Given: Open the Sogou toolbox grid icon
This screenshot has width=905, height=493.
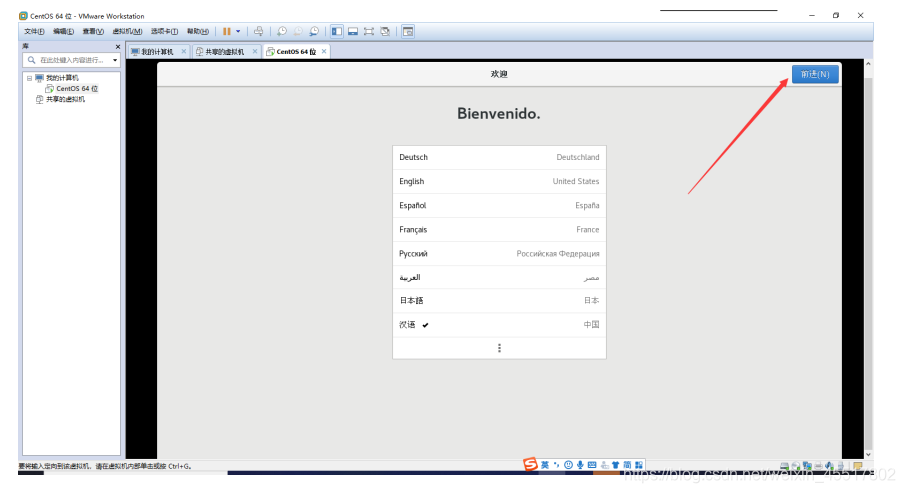Looking at the screenshot, I should [x=638, y=465].
